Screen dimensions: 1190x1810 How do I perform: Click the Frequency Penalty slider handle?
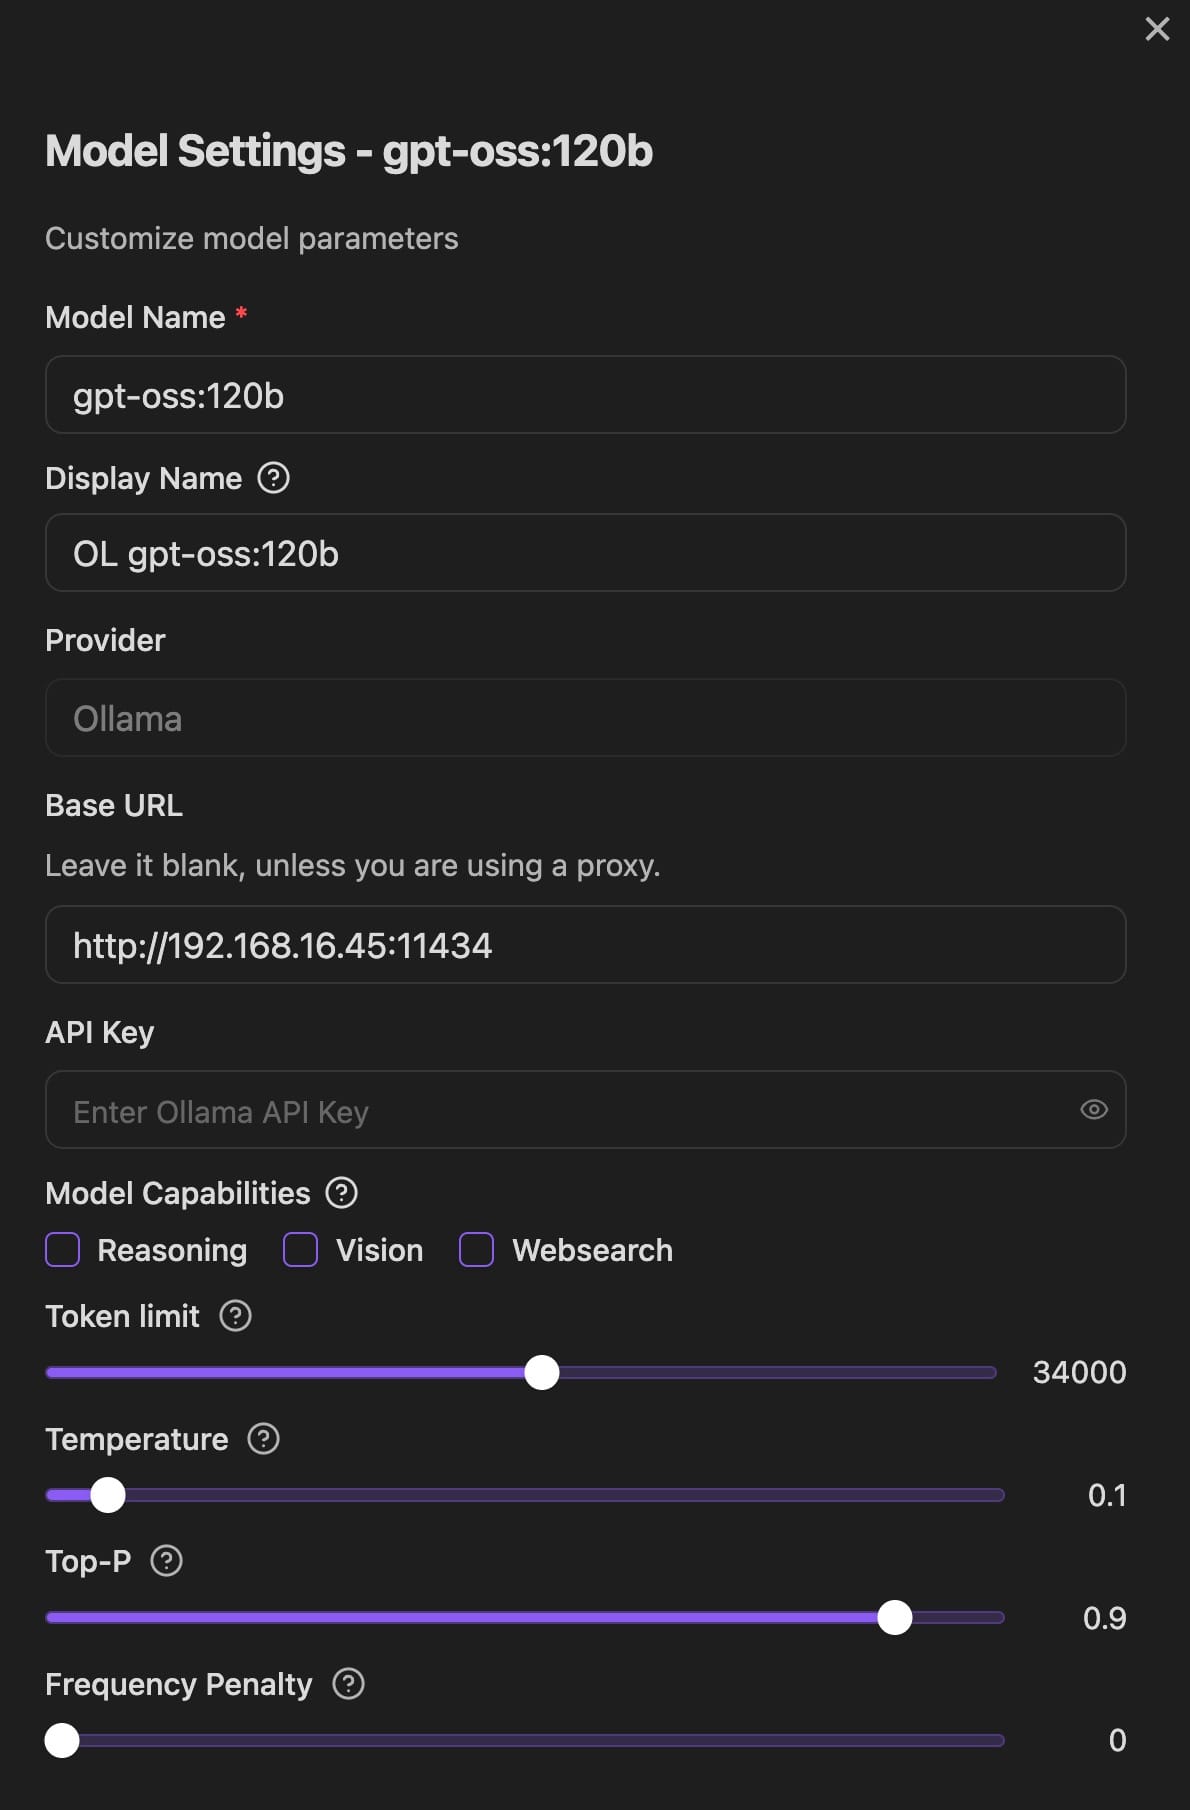[62, 1741]
